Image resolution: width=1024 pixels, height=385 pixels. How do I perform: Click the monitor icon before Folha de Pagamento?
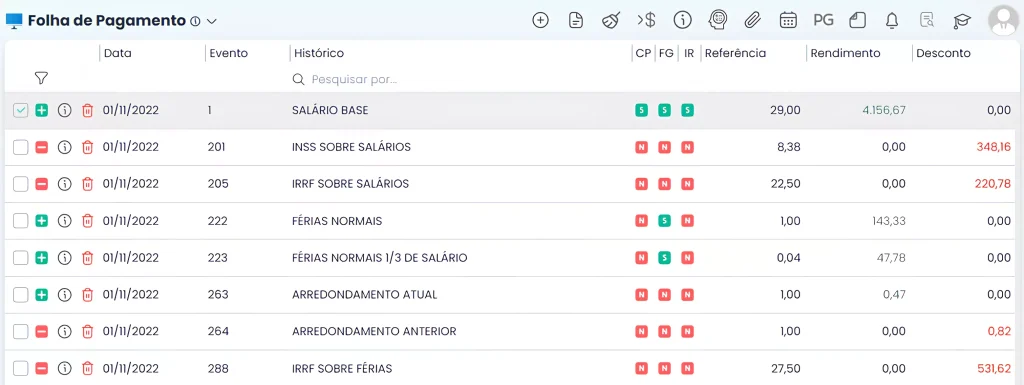[x=14, y=21]
